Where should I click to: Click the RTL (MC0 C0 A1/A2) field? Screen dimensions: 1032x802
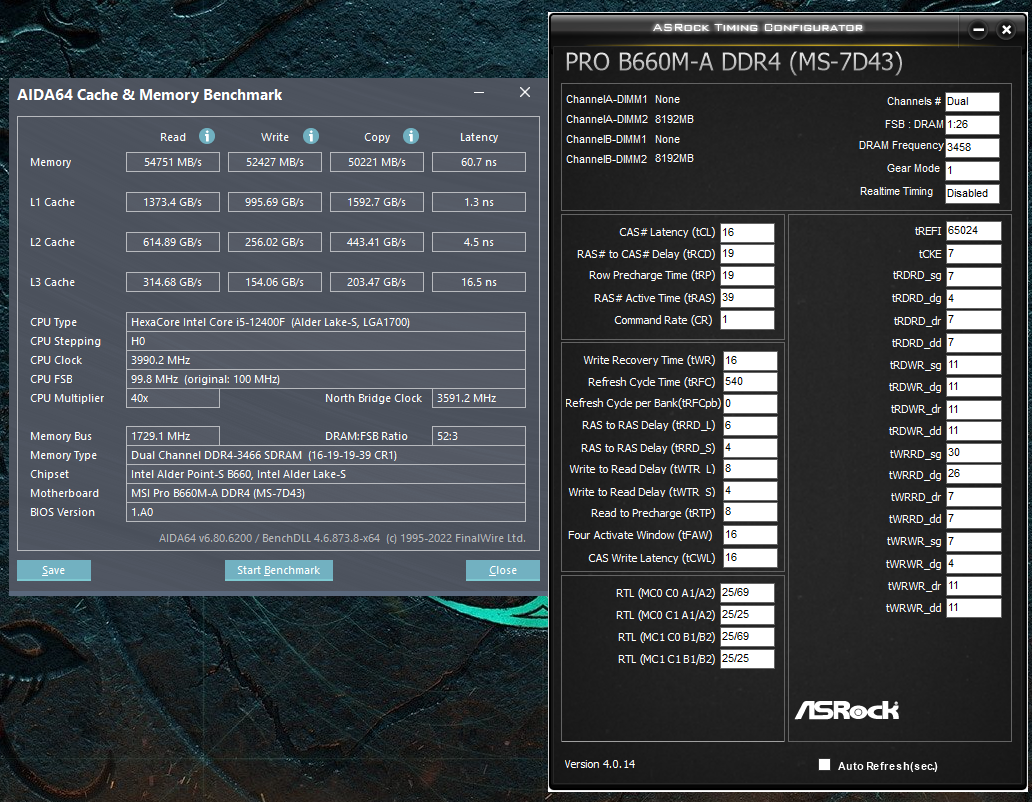coord(748,593)
